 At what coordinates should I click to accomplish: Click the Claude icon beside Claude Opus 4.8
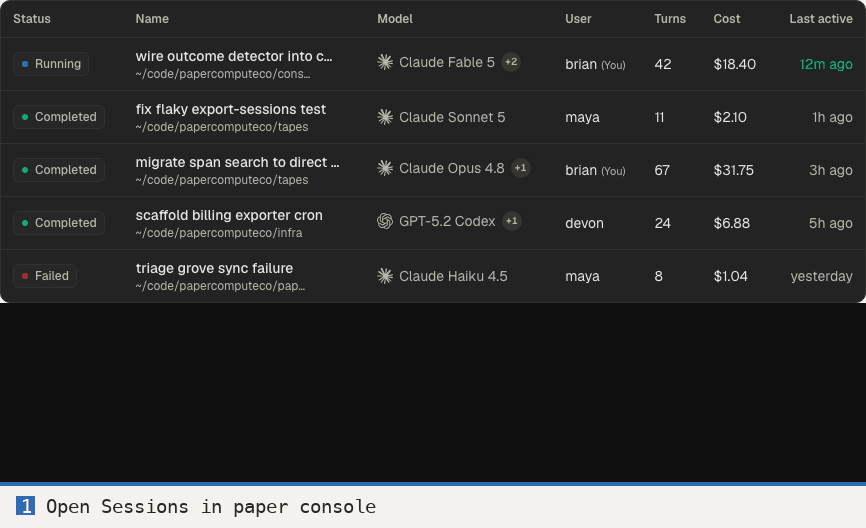pos(385,168)
